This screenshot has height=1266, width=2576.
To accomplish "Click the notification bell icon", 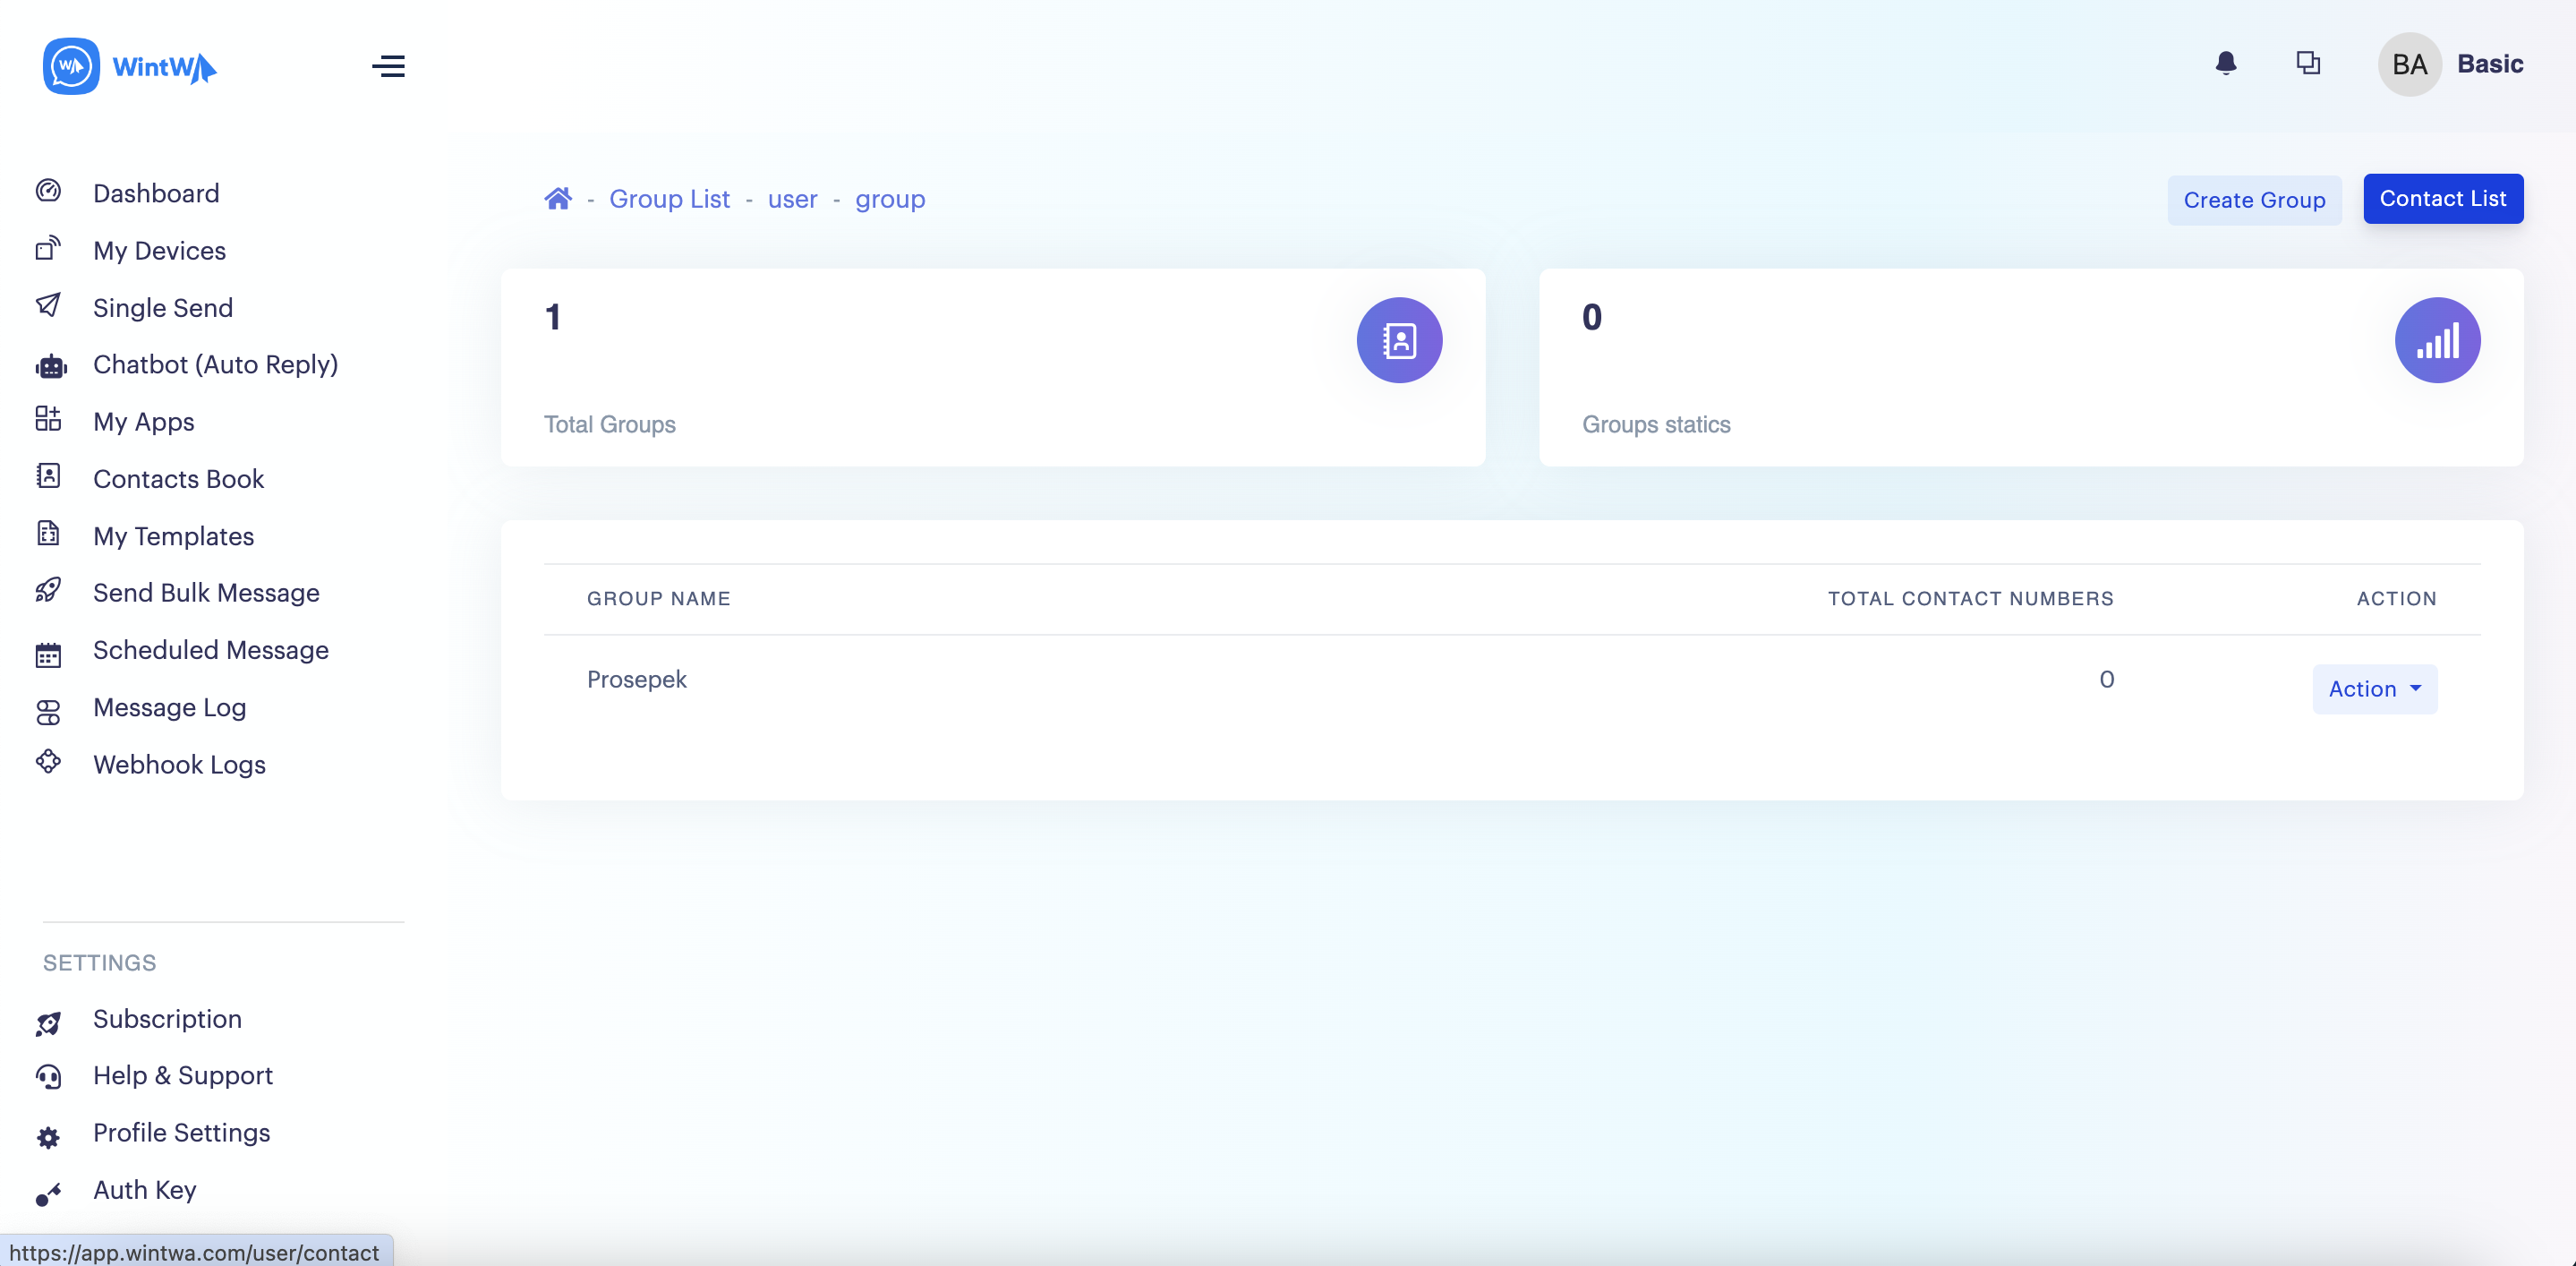I will coord(2225,64).
